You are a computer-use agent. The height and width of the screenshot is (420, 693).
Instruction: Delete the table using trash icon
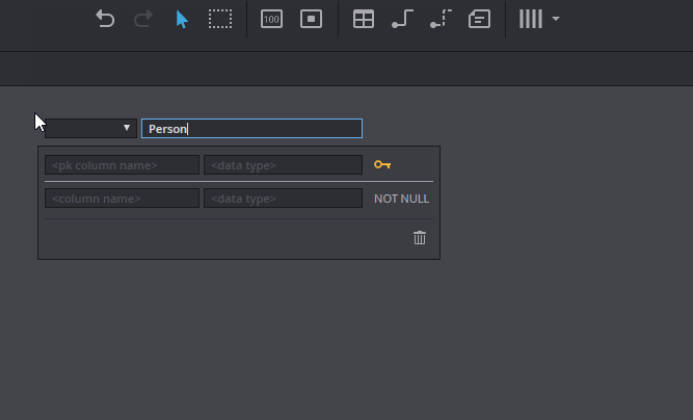pyautogui.click(x=419, y=238)
